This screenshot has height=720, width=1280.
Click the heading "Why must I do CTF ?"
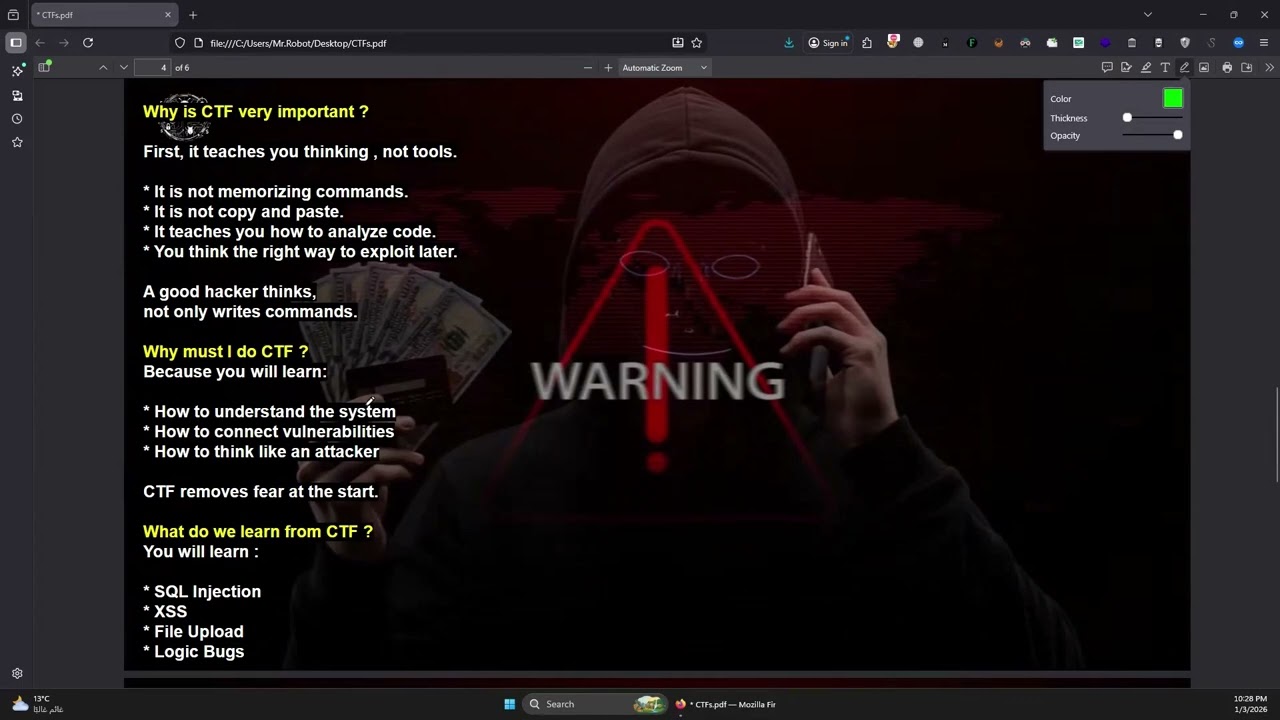226,352
